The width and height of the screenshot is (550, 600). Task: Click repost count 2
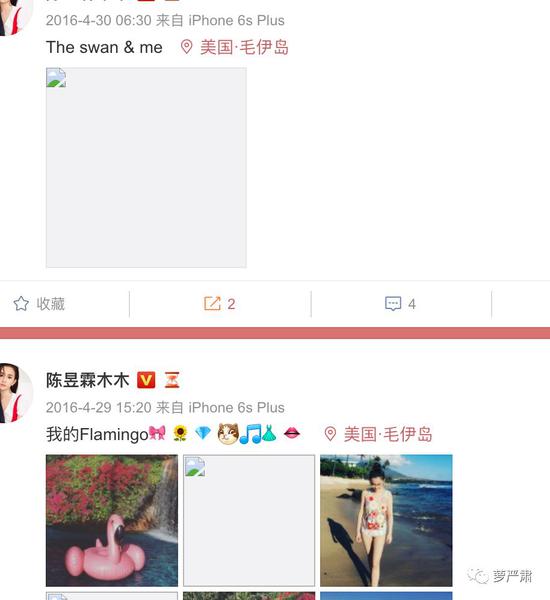(x=231, y=304)
